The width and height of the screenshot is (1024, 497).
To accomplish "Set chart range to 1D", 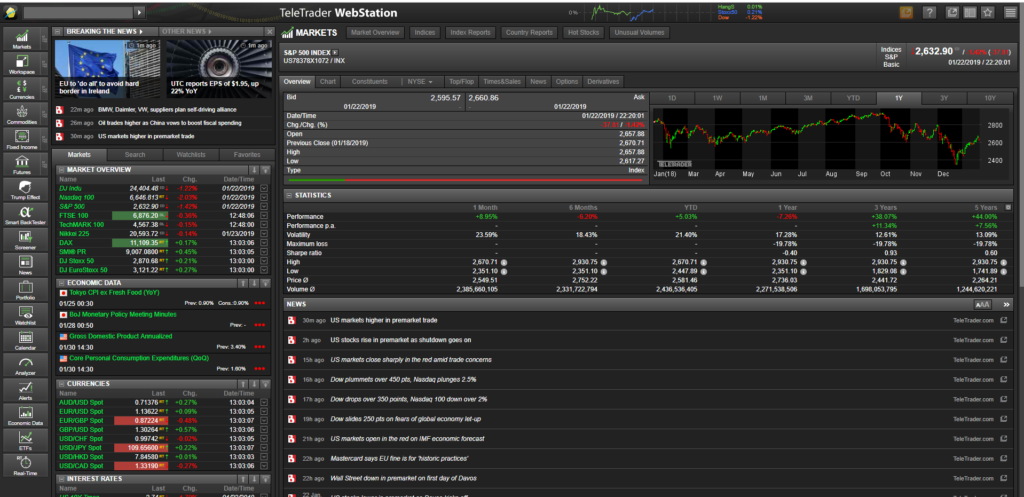I will click(672, 99).
